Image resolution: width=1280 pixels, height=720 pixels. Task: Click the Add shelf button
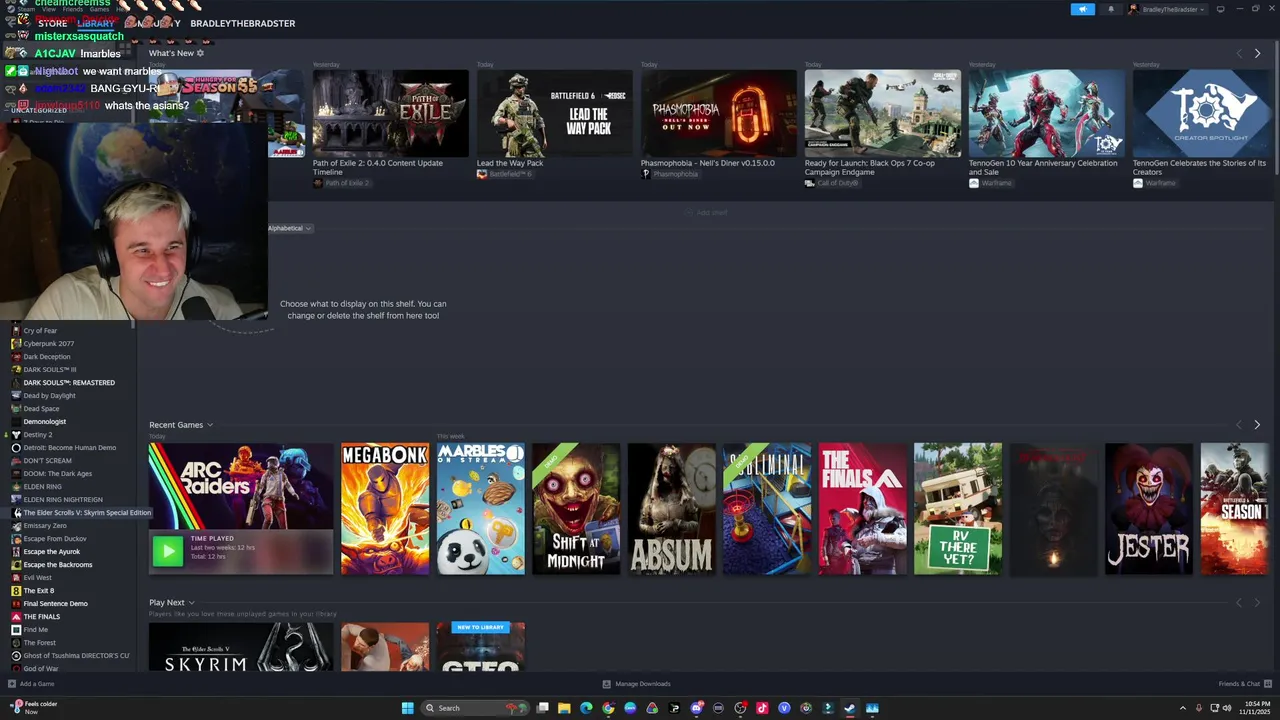[x=707, y=213]
